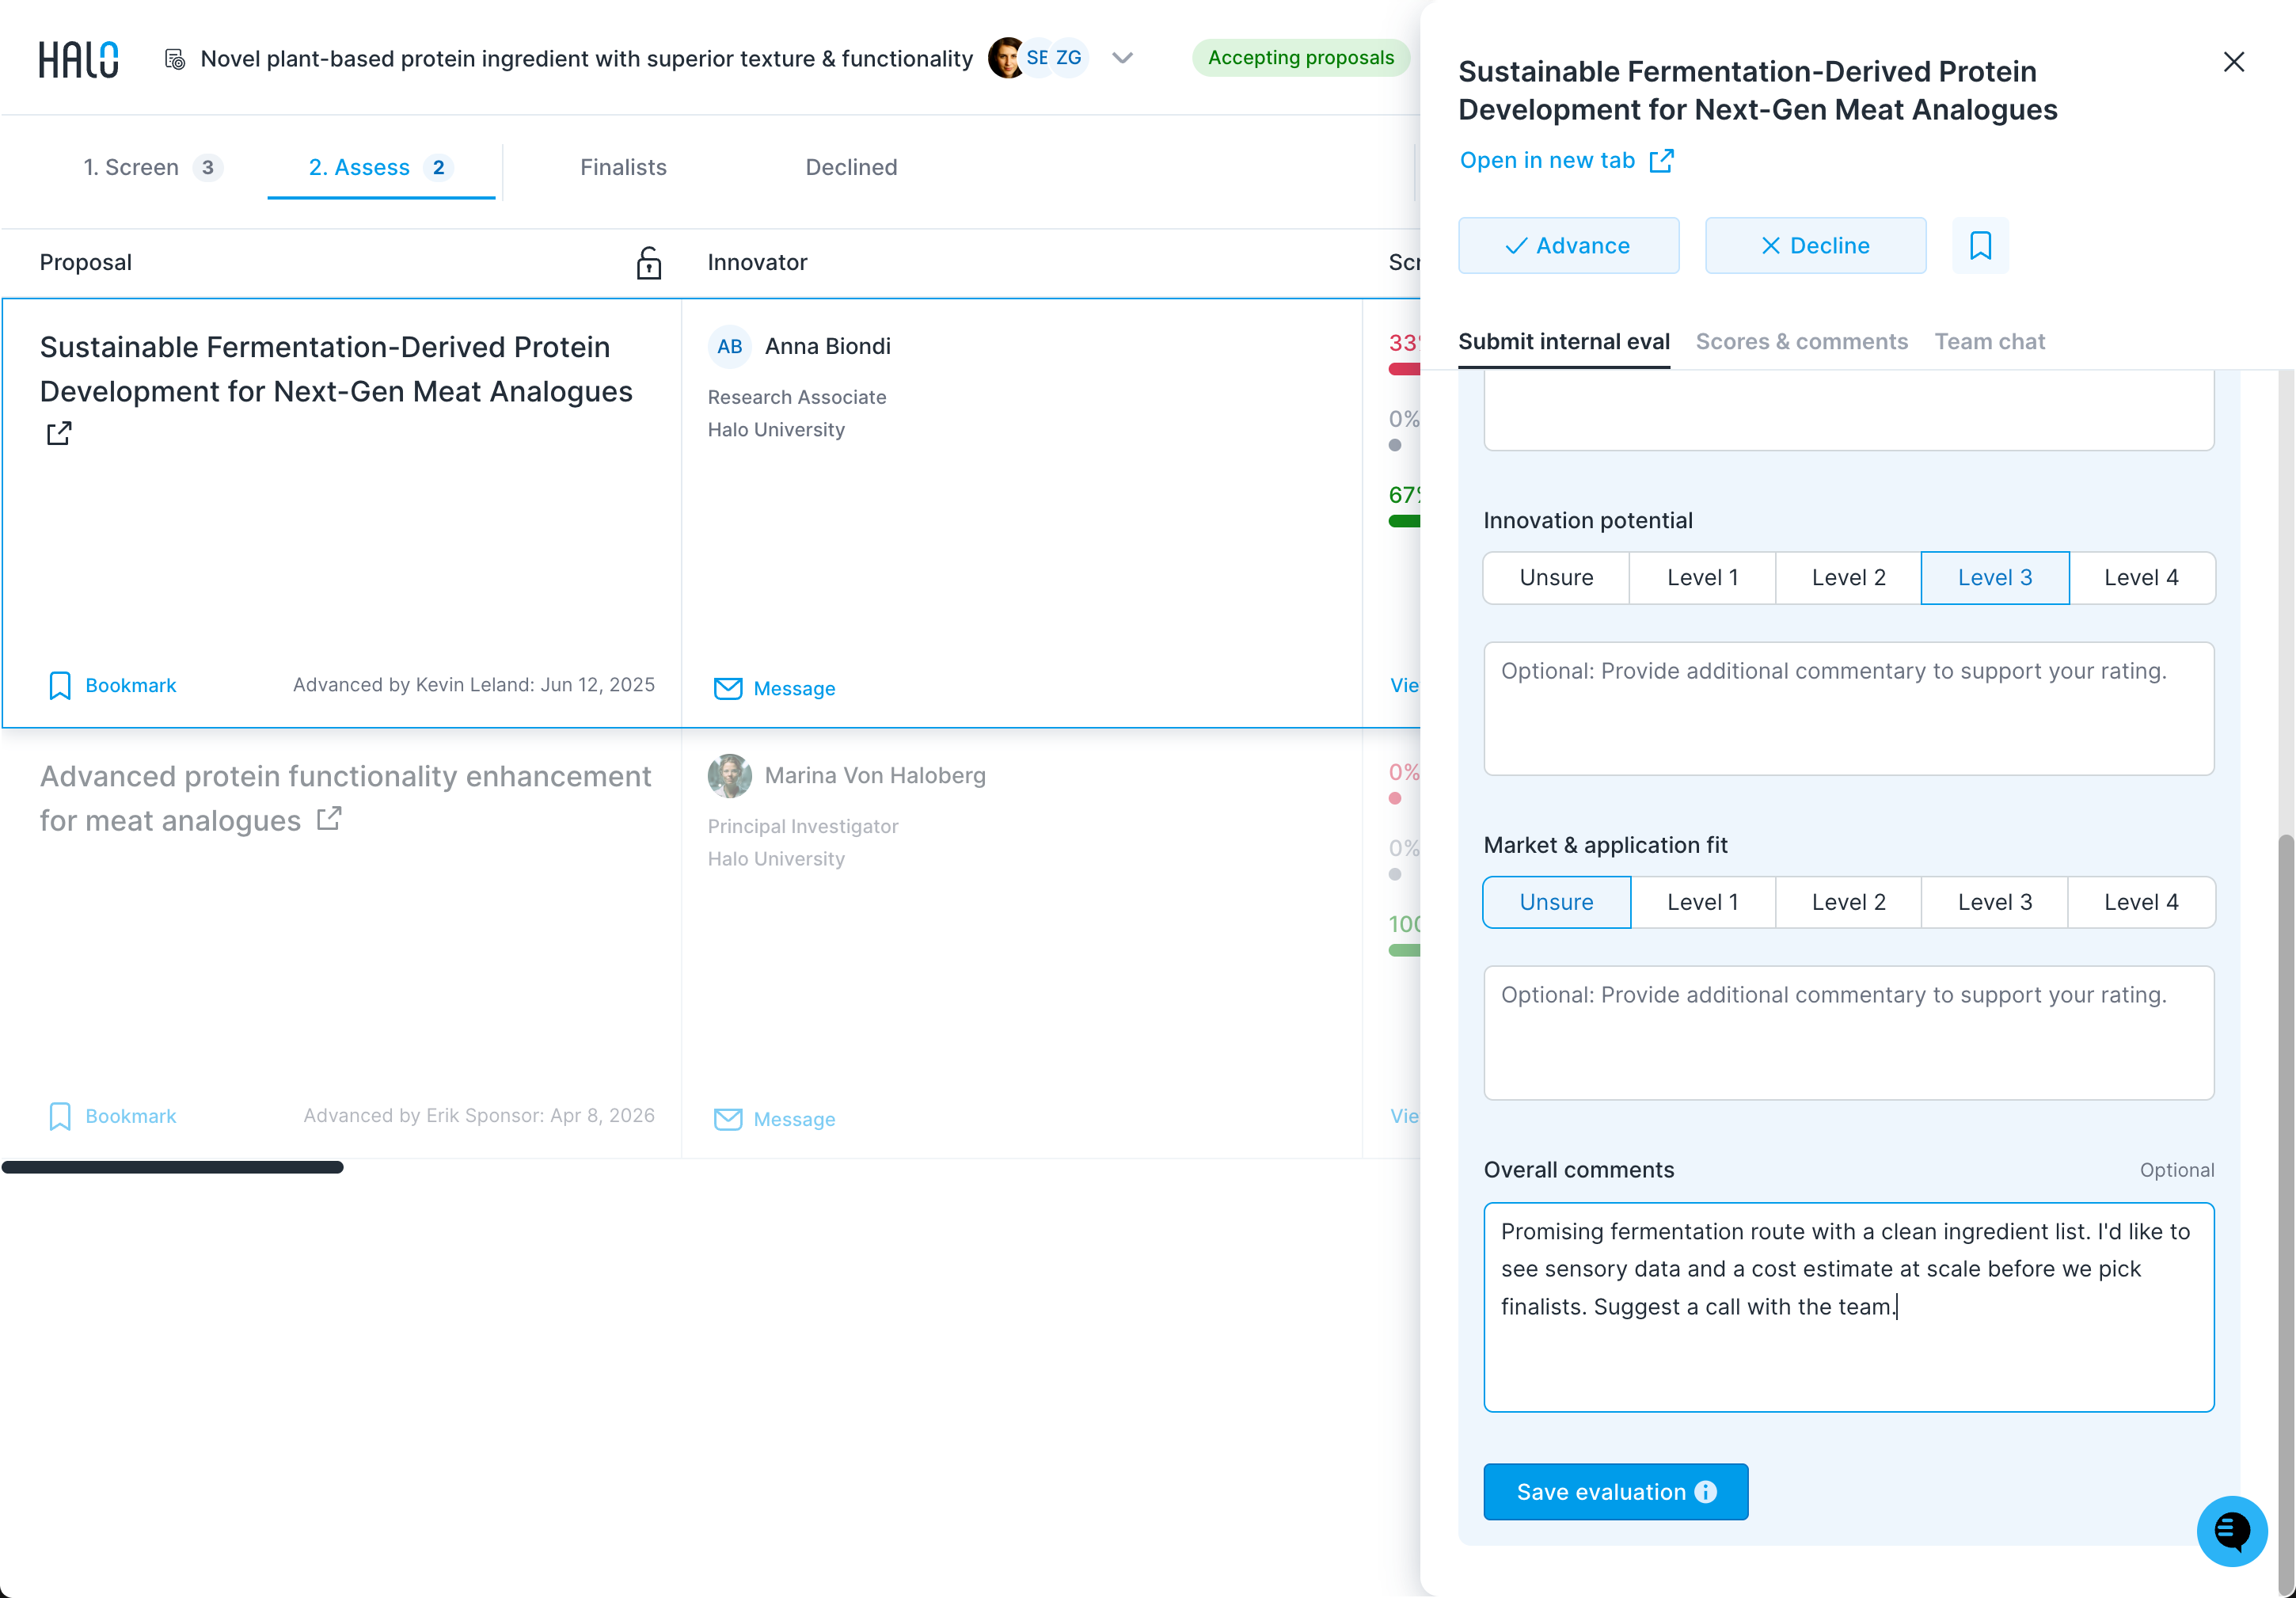The image size is (2296, 1598).
Task: Click Market & application fit commentary field
Action: pyautogui.click(x=1848, y=1033)
